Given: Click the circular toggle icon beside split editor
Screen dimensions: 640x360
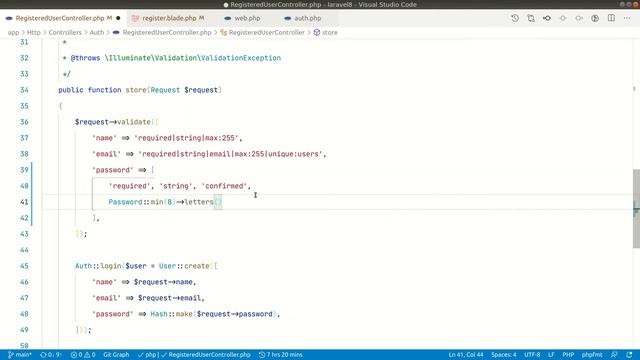Looking at the screenshot, I should (x=595, y=18).
